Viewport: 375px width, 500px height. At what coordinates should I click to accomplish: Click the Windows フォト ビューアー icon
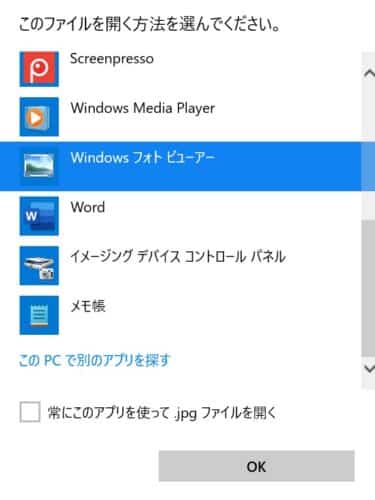39,166
